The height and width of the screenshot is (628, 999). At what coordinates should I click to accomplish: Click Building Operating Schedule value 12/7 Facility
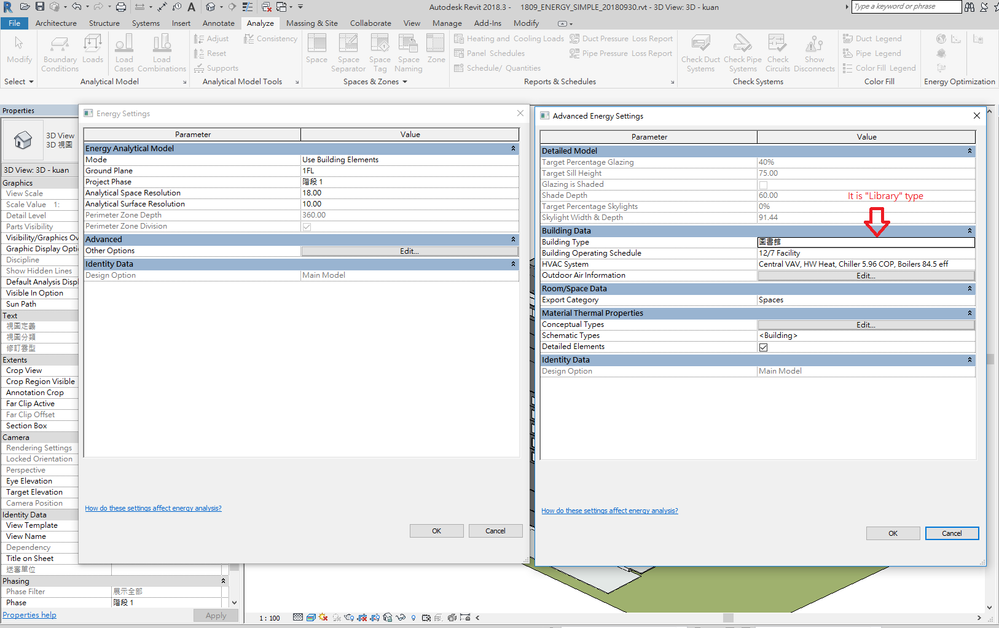pyautogui.click(x=866, y=253)
